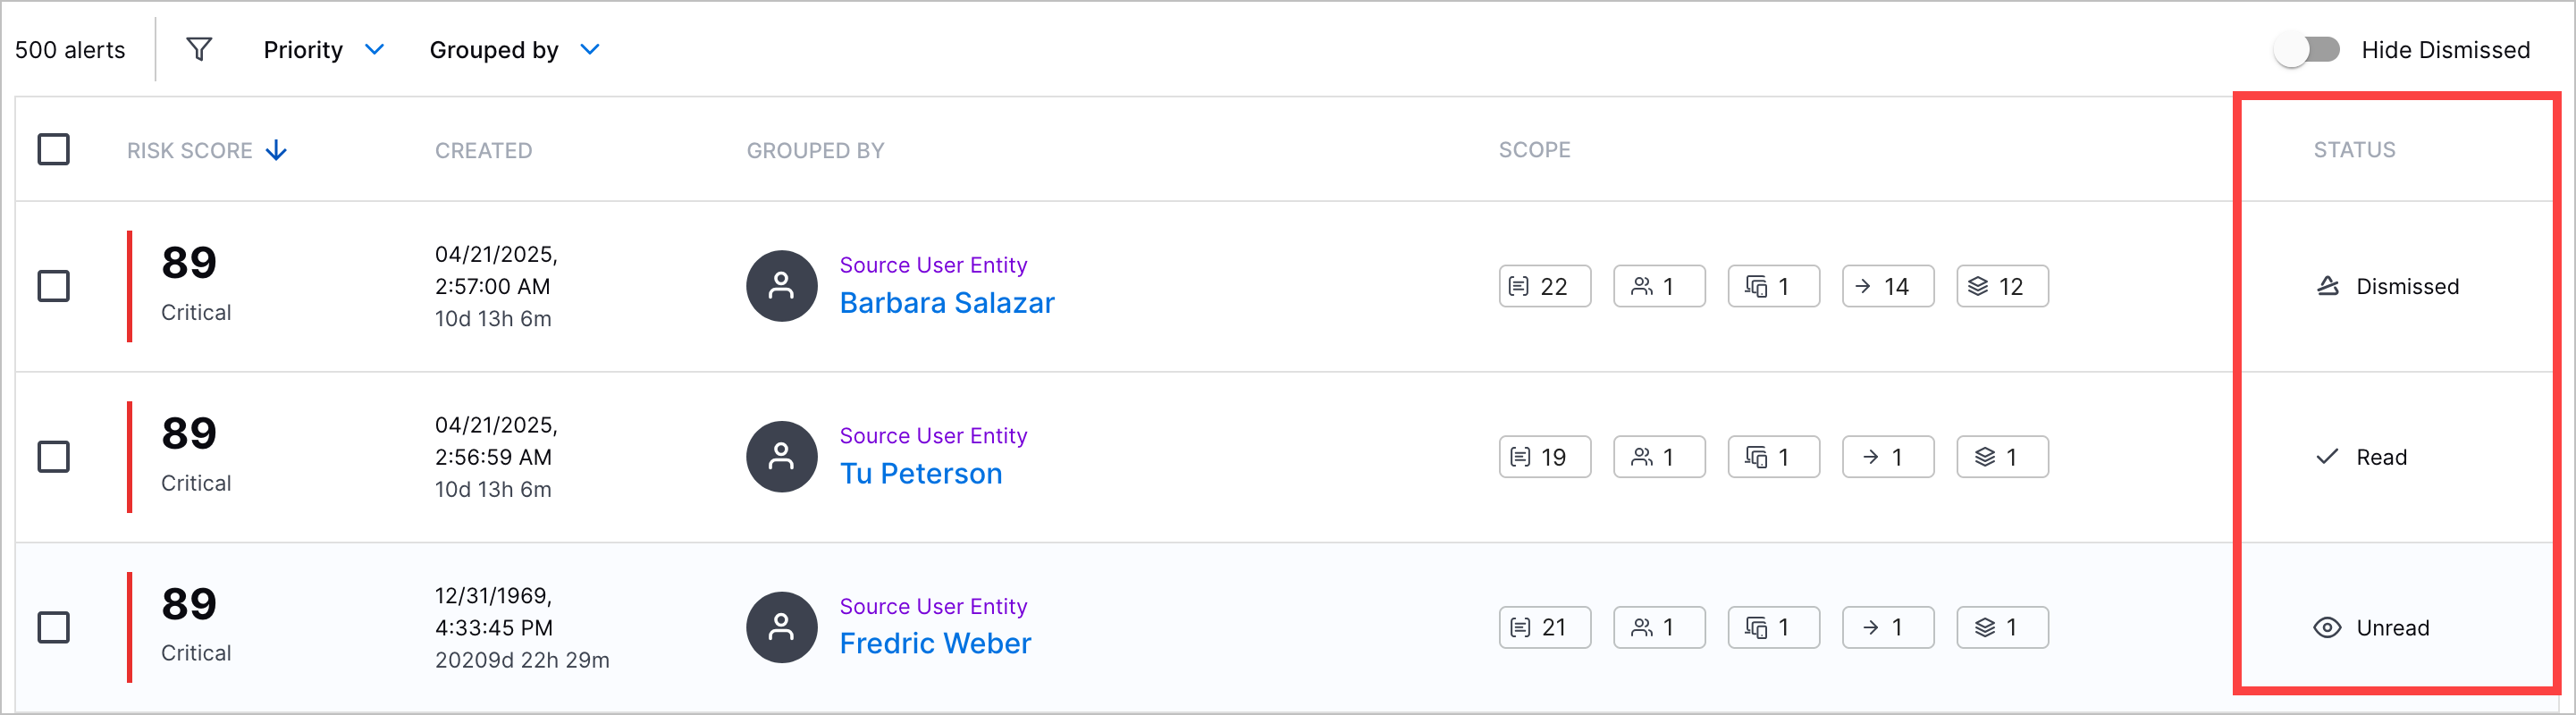Click scope badge with arrow 14
Viewport: 2576px width, 715px height.
tap(1887, 286)
